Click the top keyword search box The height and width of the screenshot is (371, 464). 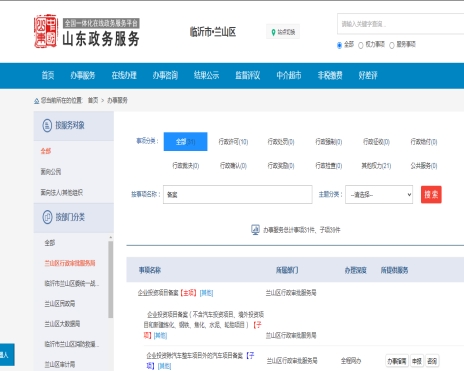click(400, 24)
